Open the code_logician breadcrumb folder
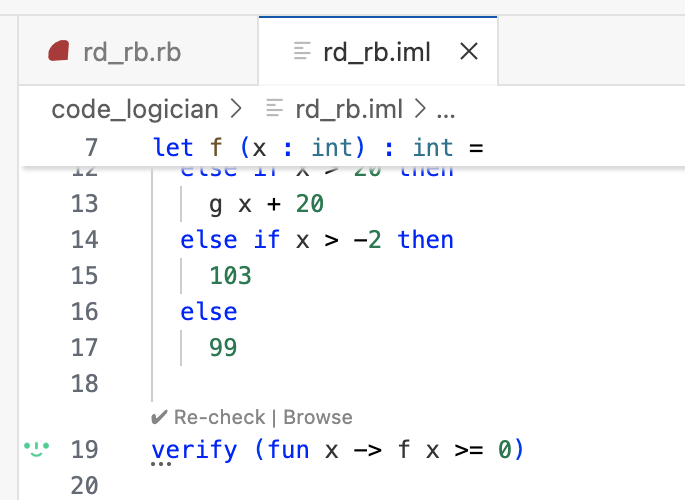685x500 pixels. (136, 108)
